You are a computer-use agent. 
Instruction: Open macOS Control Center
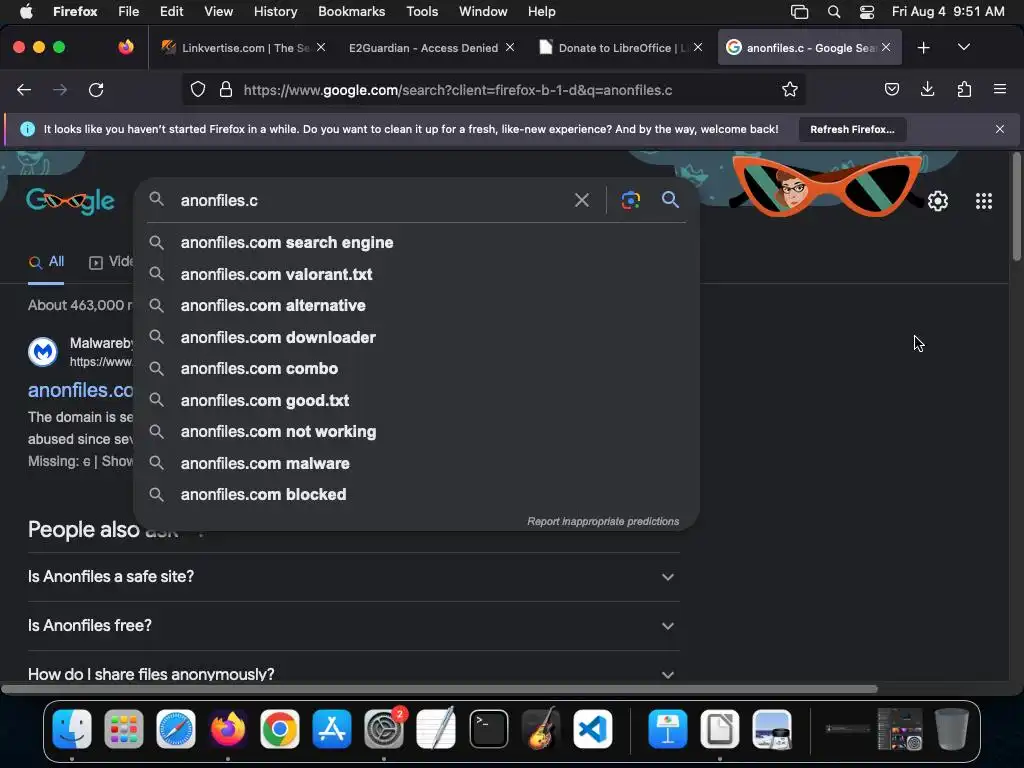[867, 12]
